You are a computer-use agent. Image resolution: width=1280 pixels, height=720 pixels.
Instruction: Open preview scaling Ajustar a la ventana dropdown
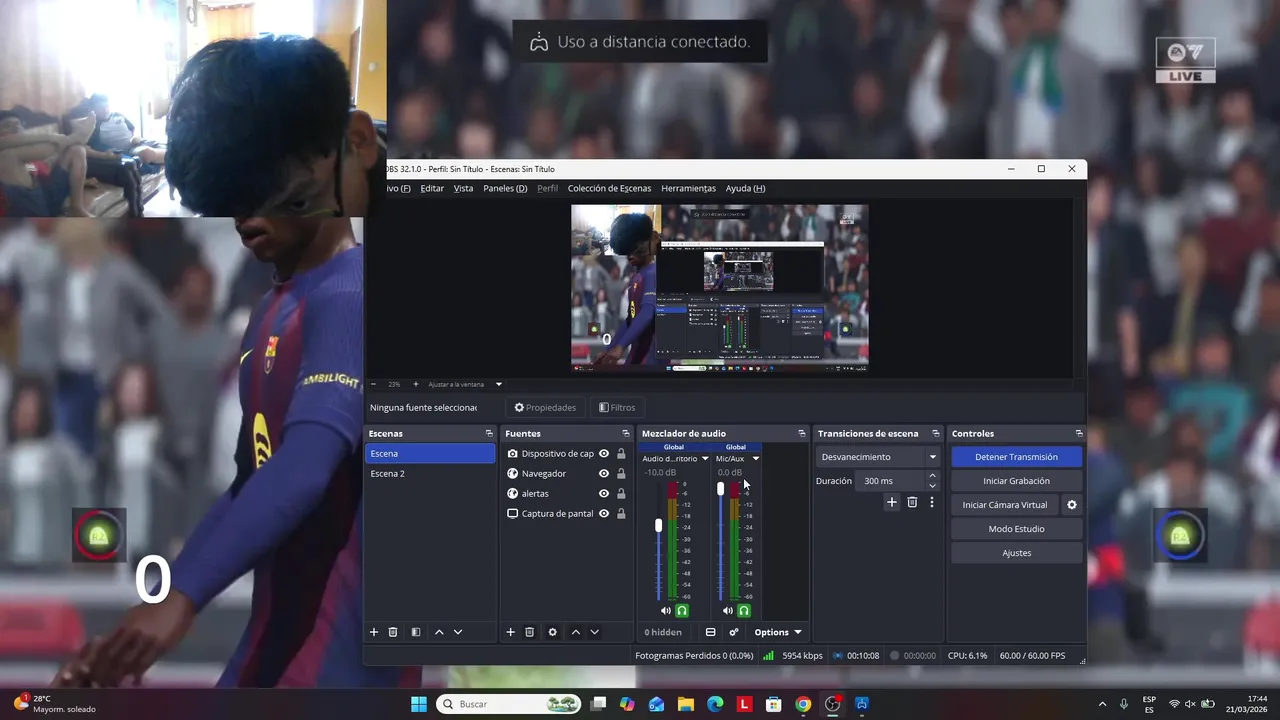pos(465,384)
